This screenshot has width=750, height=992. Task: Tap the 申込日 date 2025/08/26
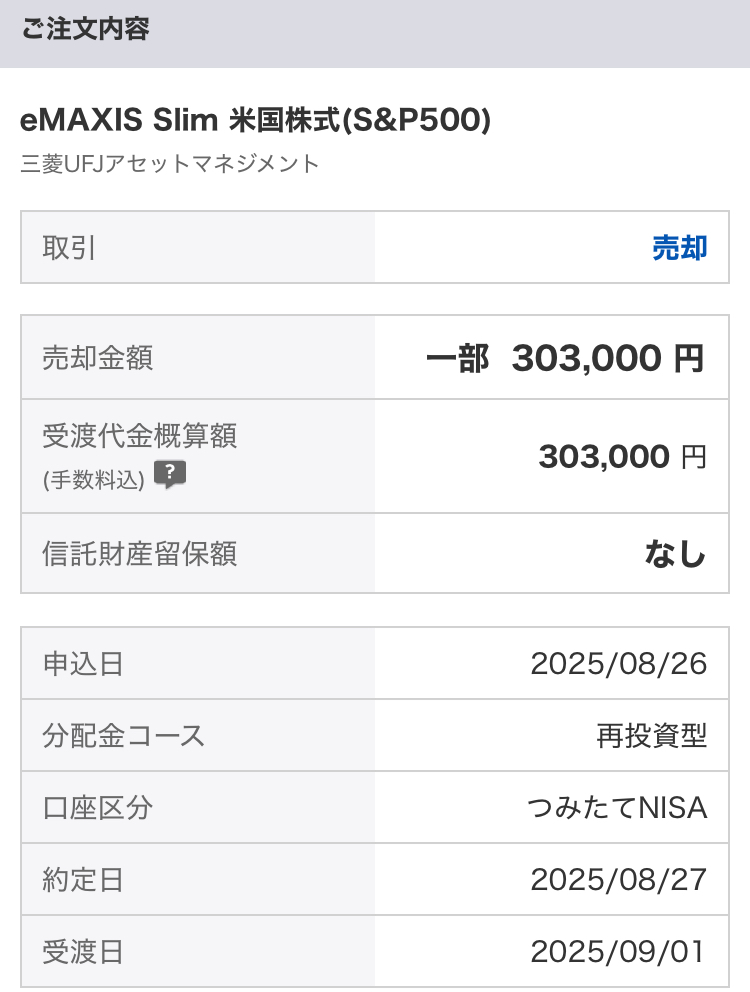click(x=618, y=664)
